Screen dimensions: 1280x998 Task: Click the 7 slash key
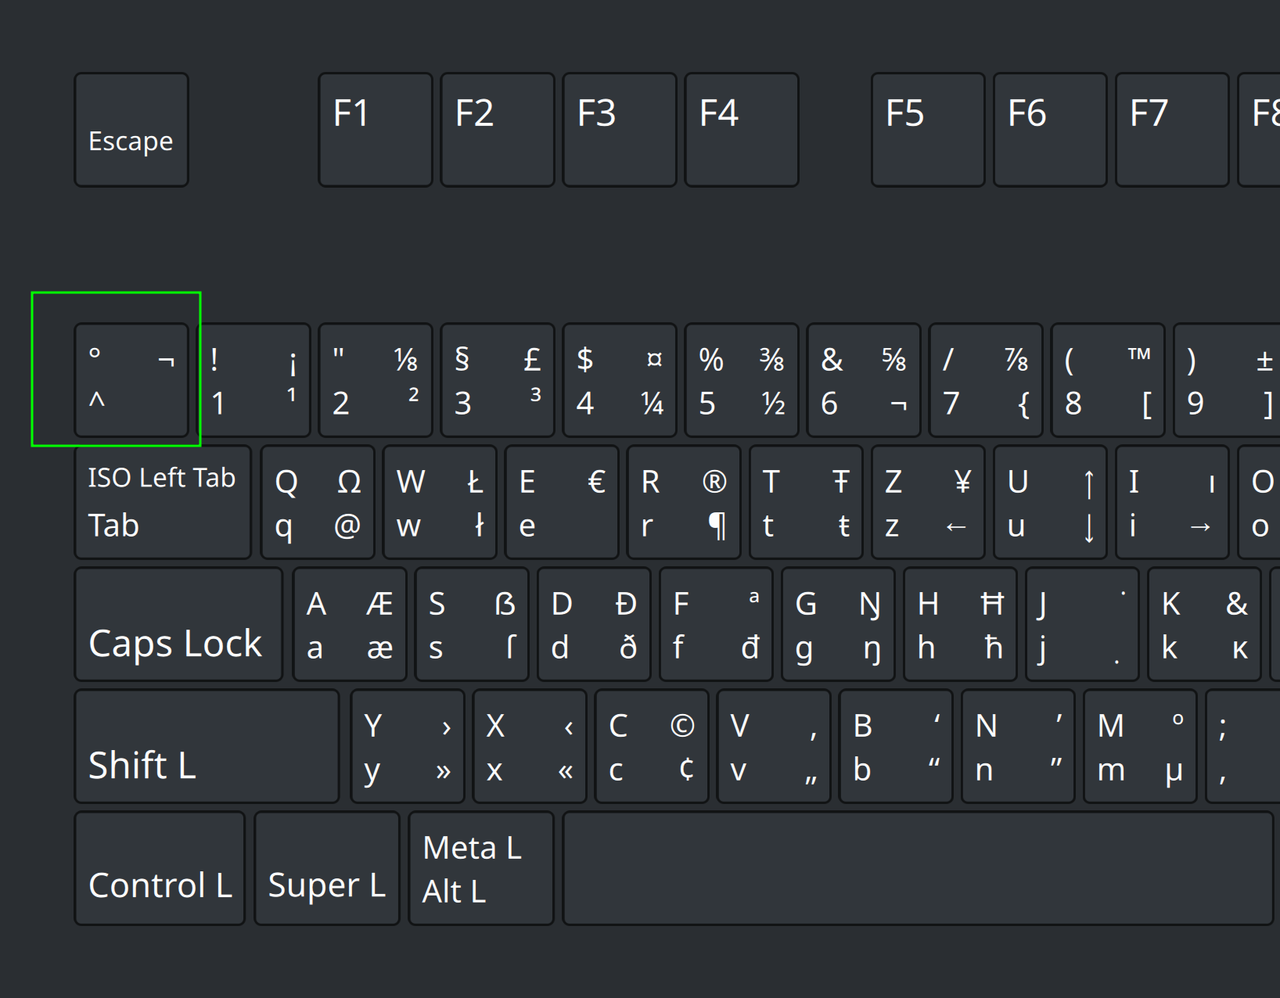985,381
